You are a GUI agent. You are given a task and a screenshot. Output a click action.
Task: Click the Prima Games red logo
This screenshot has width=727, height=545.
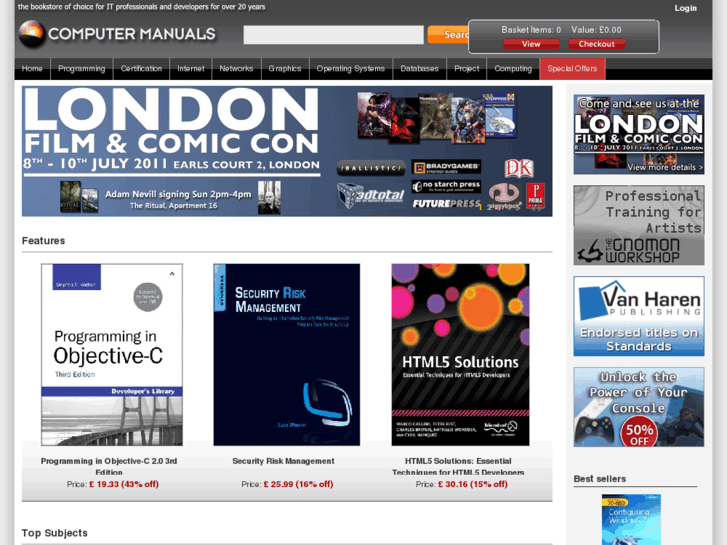pyautogui.click(x=536, y=196)
